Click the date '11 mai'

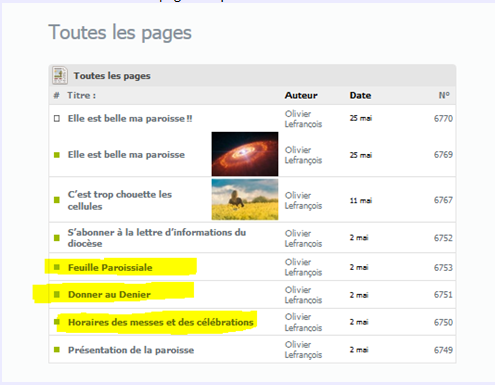click(361, 200)
